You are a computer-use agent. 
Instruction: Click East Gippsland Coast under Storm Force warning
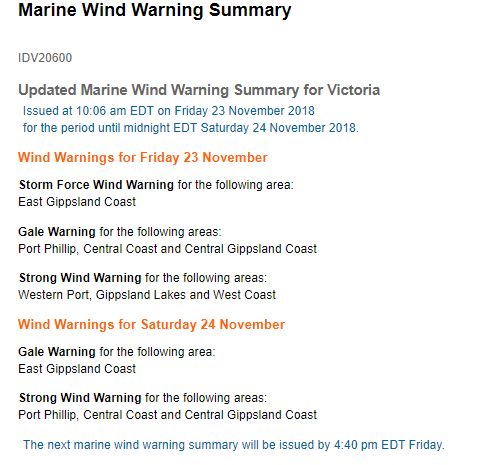77,202
